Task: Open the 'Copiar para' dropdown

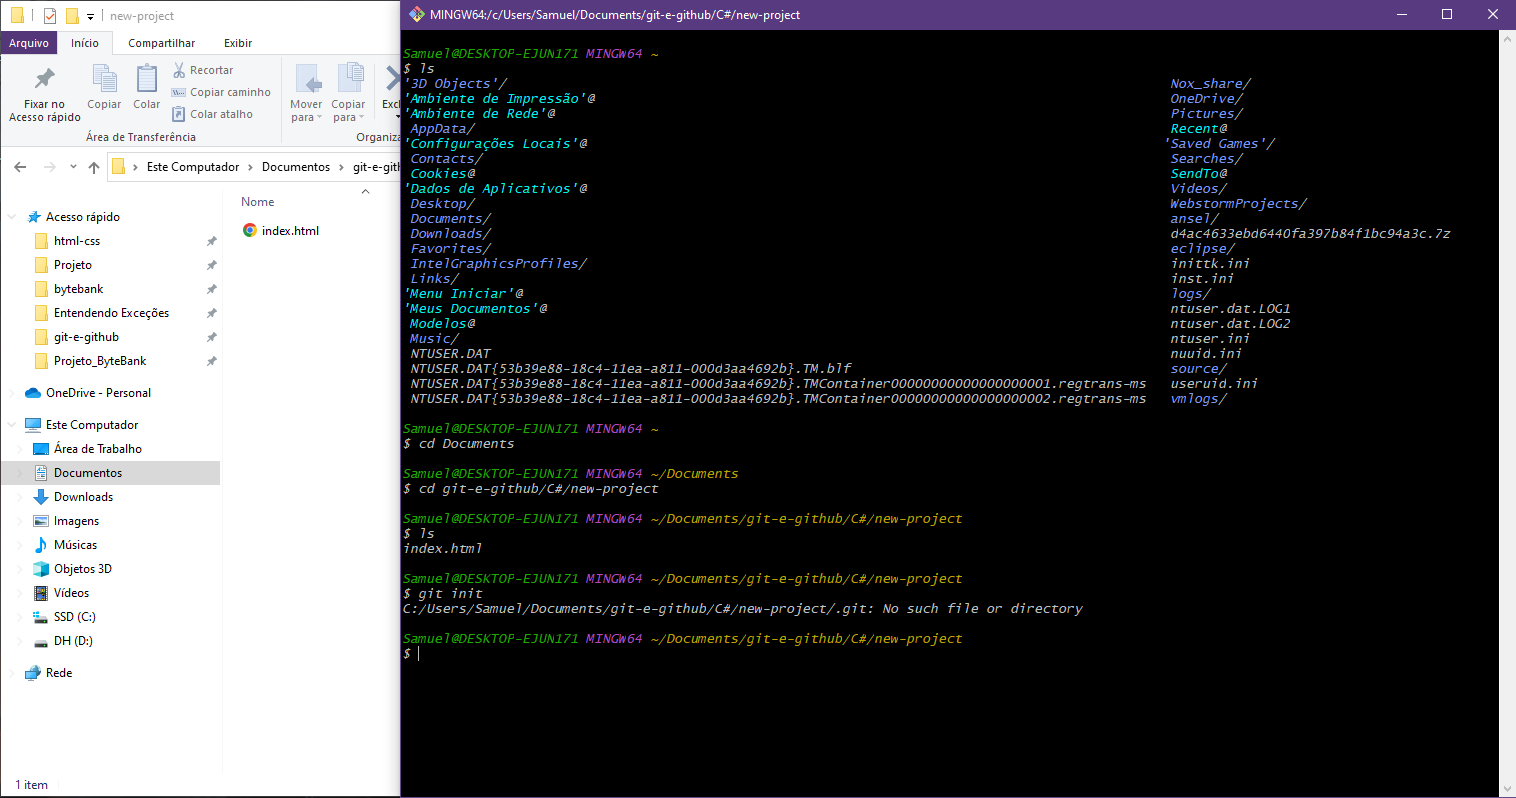Action: 348,111
